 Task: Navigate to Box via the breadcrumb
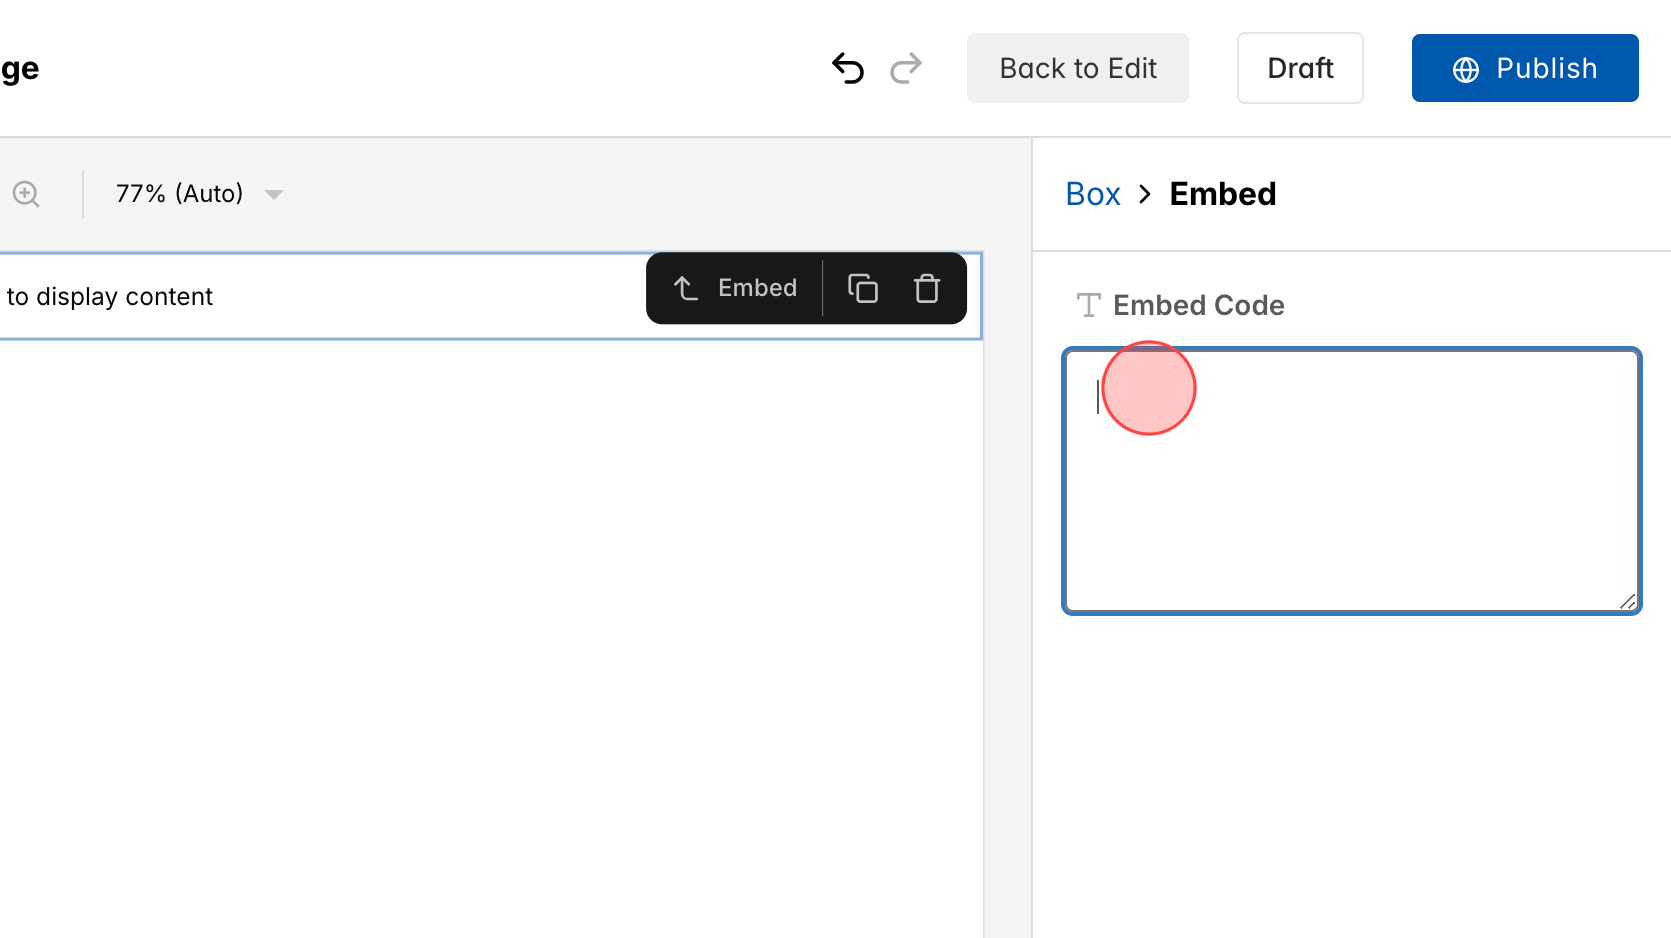[1092, 193]
